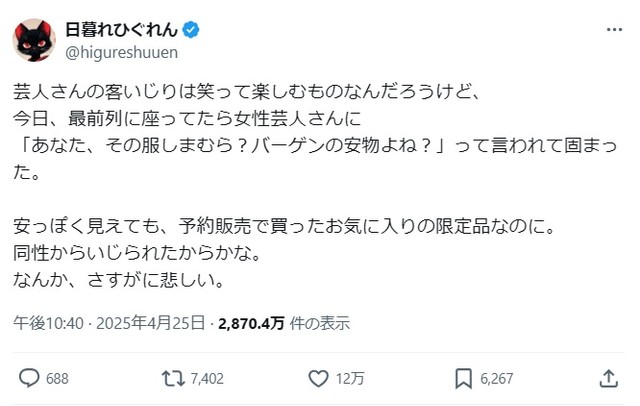Click the 688 reply count
Image resolution: width=640 pixels, height=406 pixels.
tap(57, 379)
